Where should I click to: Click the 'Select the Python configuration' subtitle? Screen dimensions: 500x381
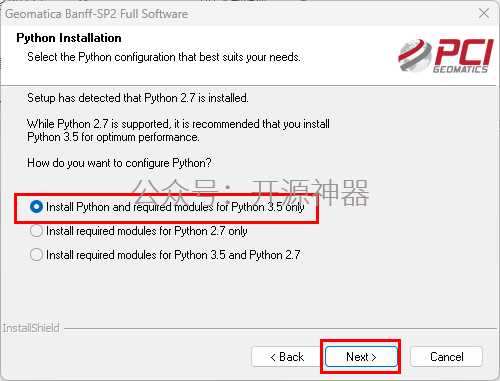pyautogui.click(x=164, y=57)
